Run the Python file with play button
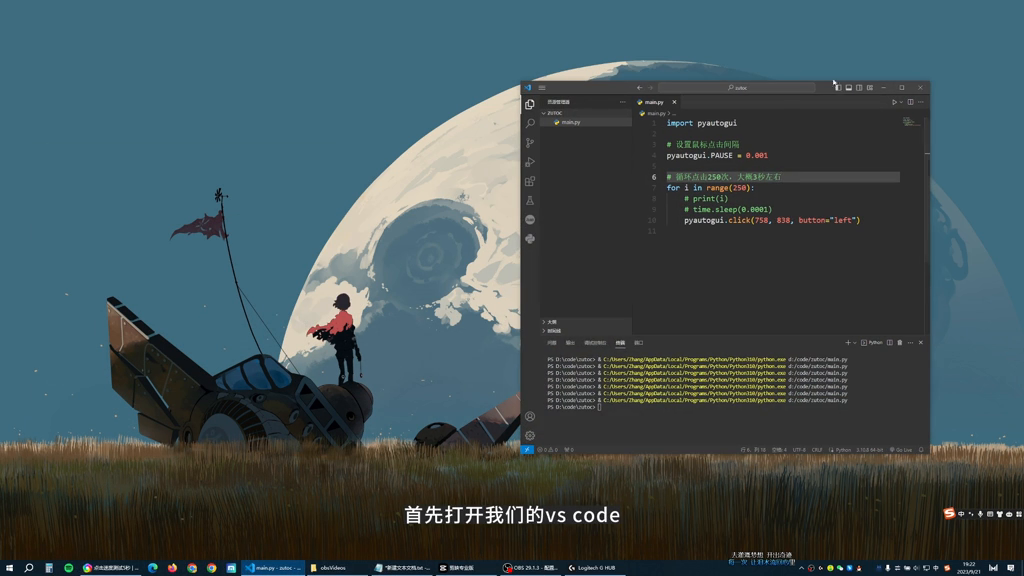The image size is (1024, 576). click(894, 102)
